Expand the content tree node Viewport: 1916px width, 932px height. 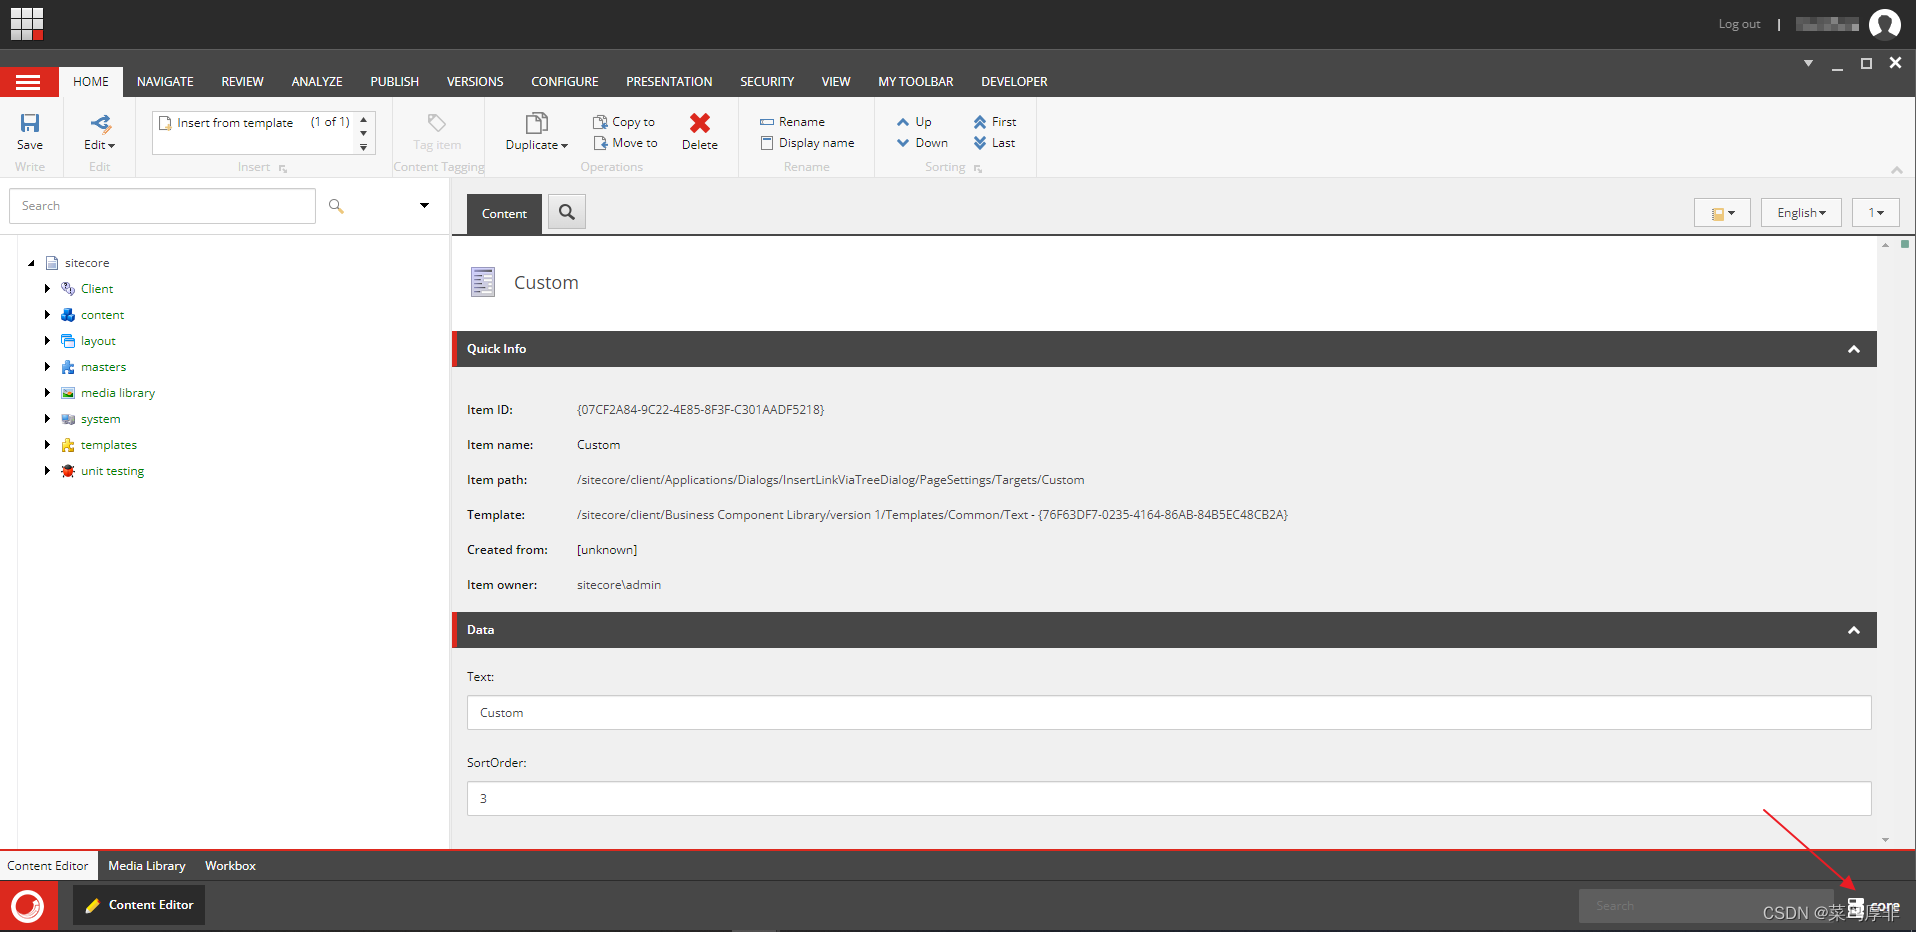coord(47,315)
